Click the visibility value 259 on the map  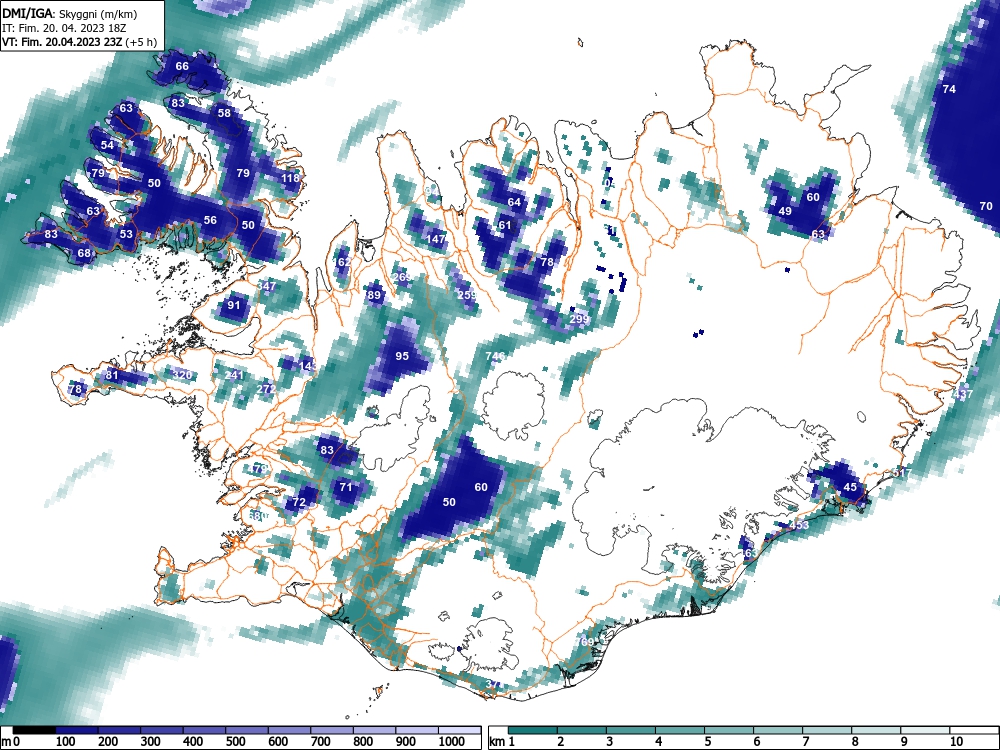(x=467, y=295)
